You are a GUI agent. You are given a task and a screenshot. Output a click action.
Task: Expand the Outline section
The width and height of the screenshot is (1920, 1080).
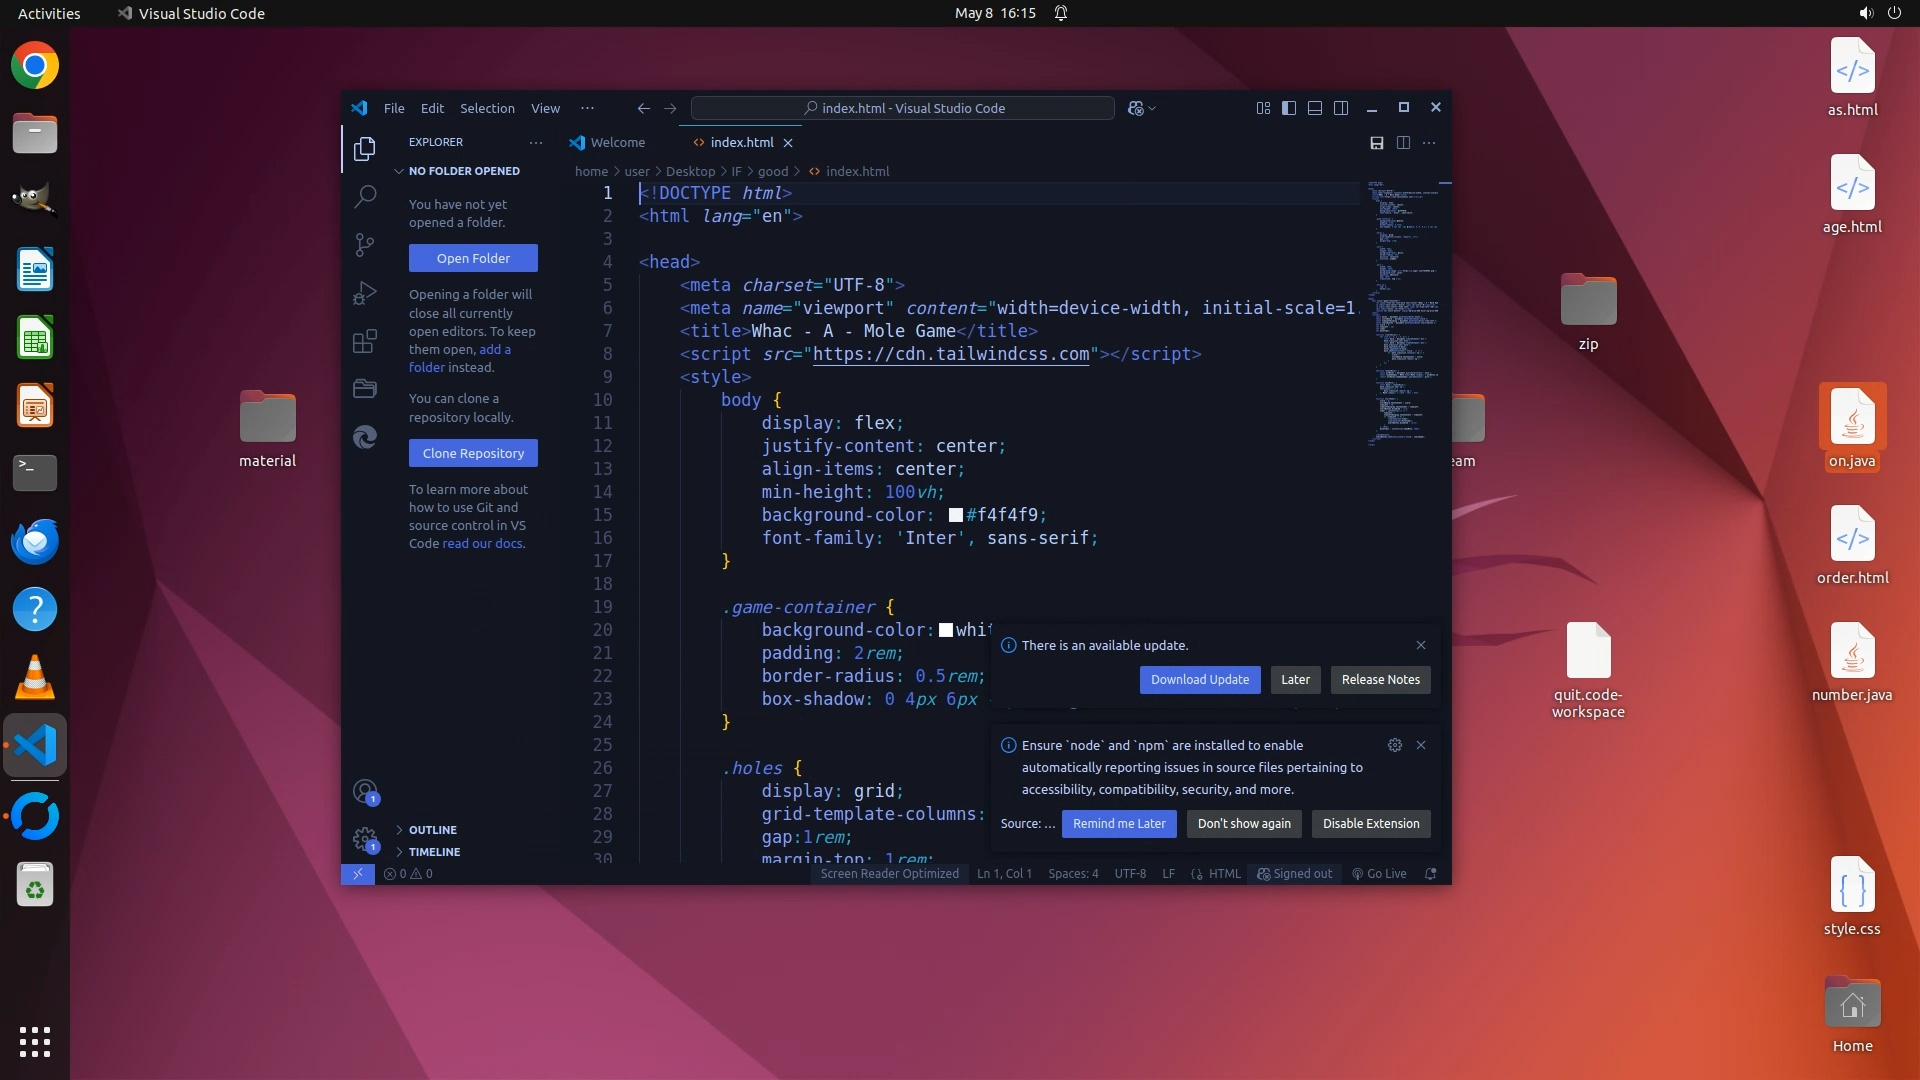432,830
